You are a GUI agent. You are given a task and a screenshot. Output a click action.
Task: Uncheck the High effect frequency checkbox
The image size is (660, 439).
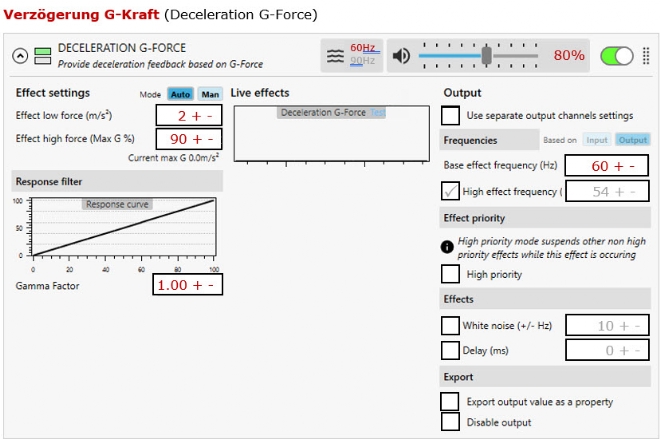tap(451, 191)
